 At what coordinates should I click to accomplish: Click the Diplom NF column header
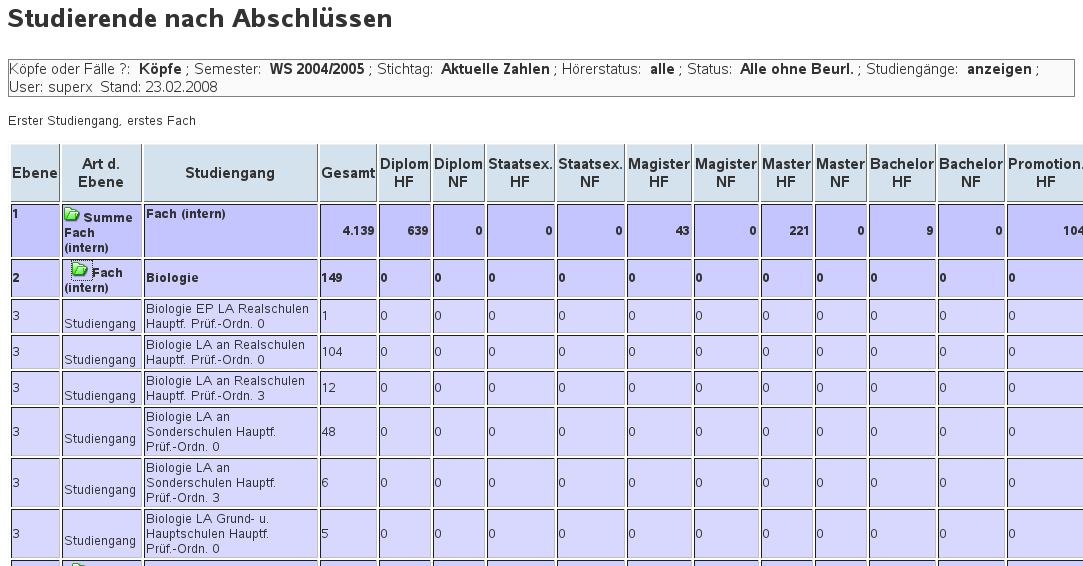[458, 173]
